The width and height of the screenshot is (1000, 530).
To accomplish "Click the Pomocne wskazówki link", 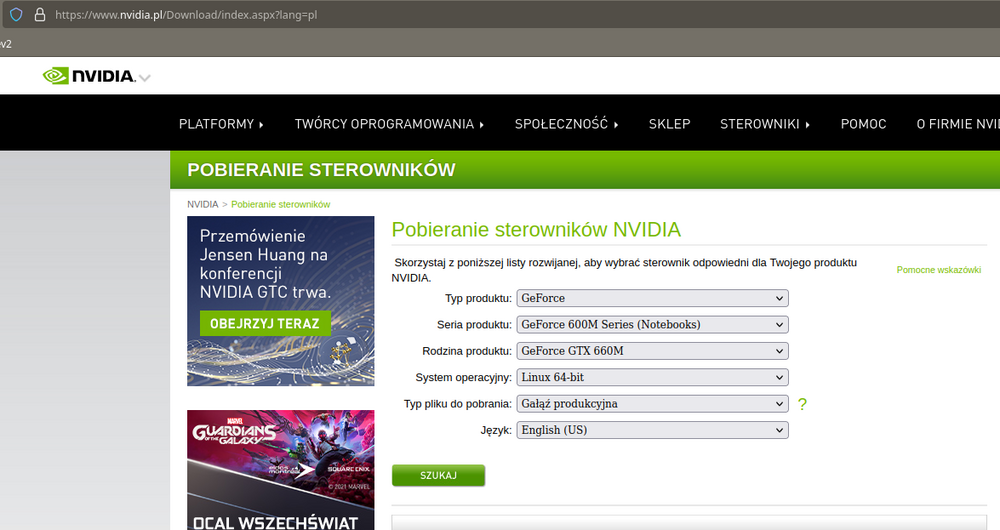I will pyautogui.click(x=938, y=270).
